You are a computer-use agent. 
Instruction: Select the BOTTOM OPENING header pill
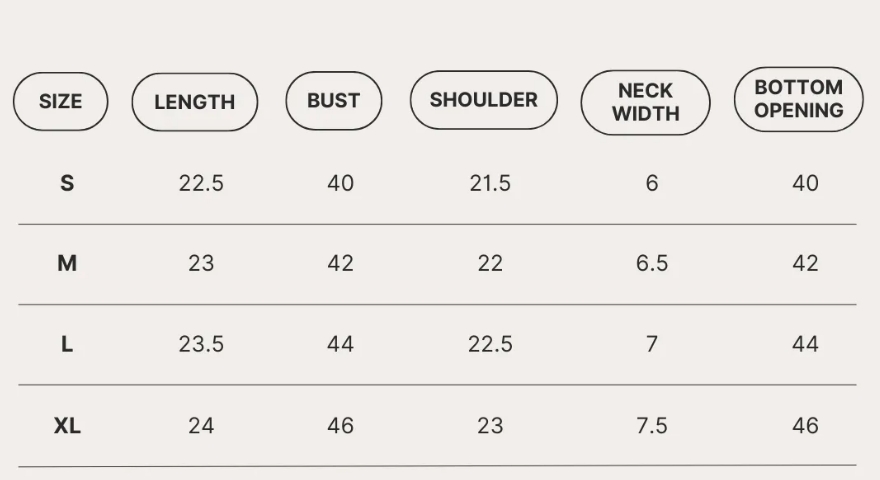[799, 99]
